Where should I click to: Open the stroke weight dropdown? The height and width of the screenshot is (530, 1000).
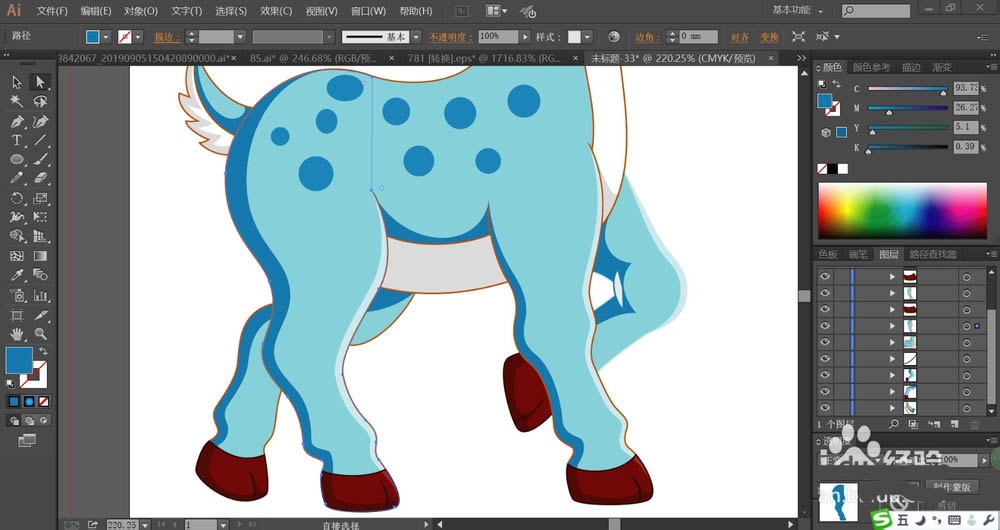[x=240, y=37]
